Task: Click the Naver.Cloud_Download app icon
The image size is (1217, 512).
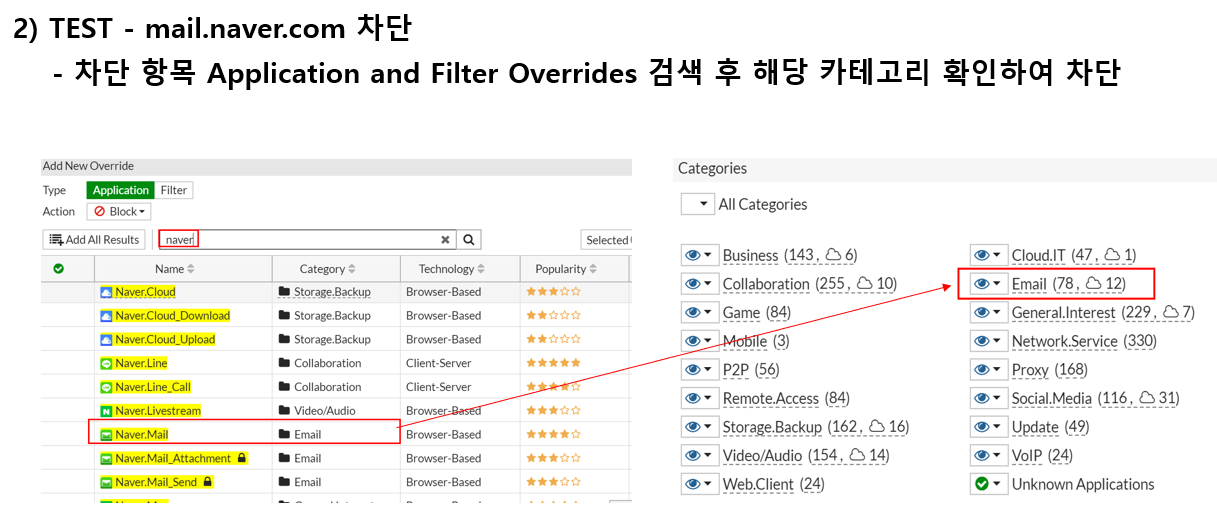Action: click(107, 316)
